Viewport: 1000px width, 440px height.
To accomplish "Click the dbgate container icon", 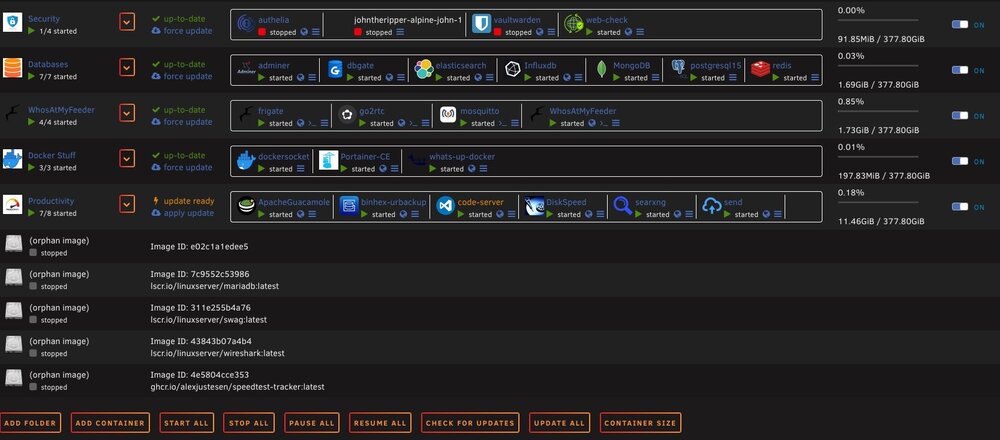I will (335, 70).
